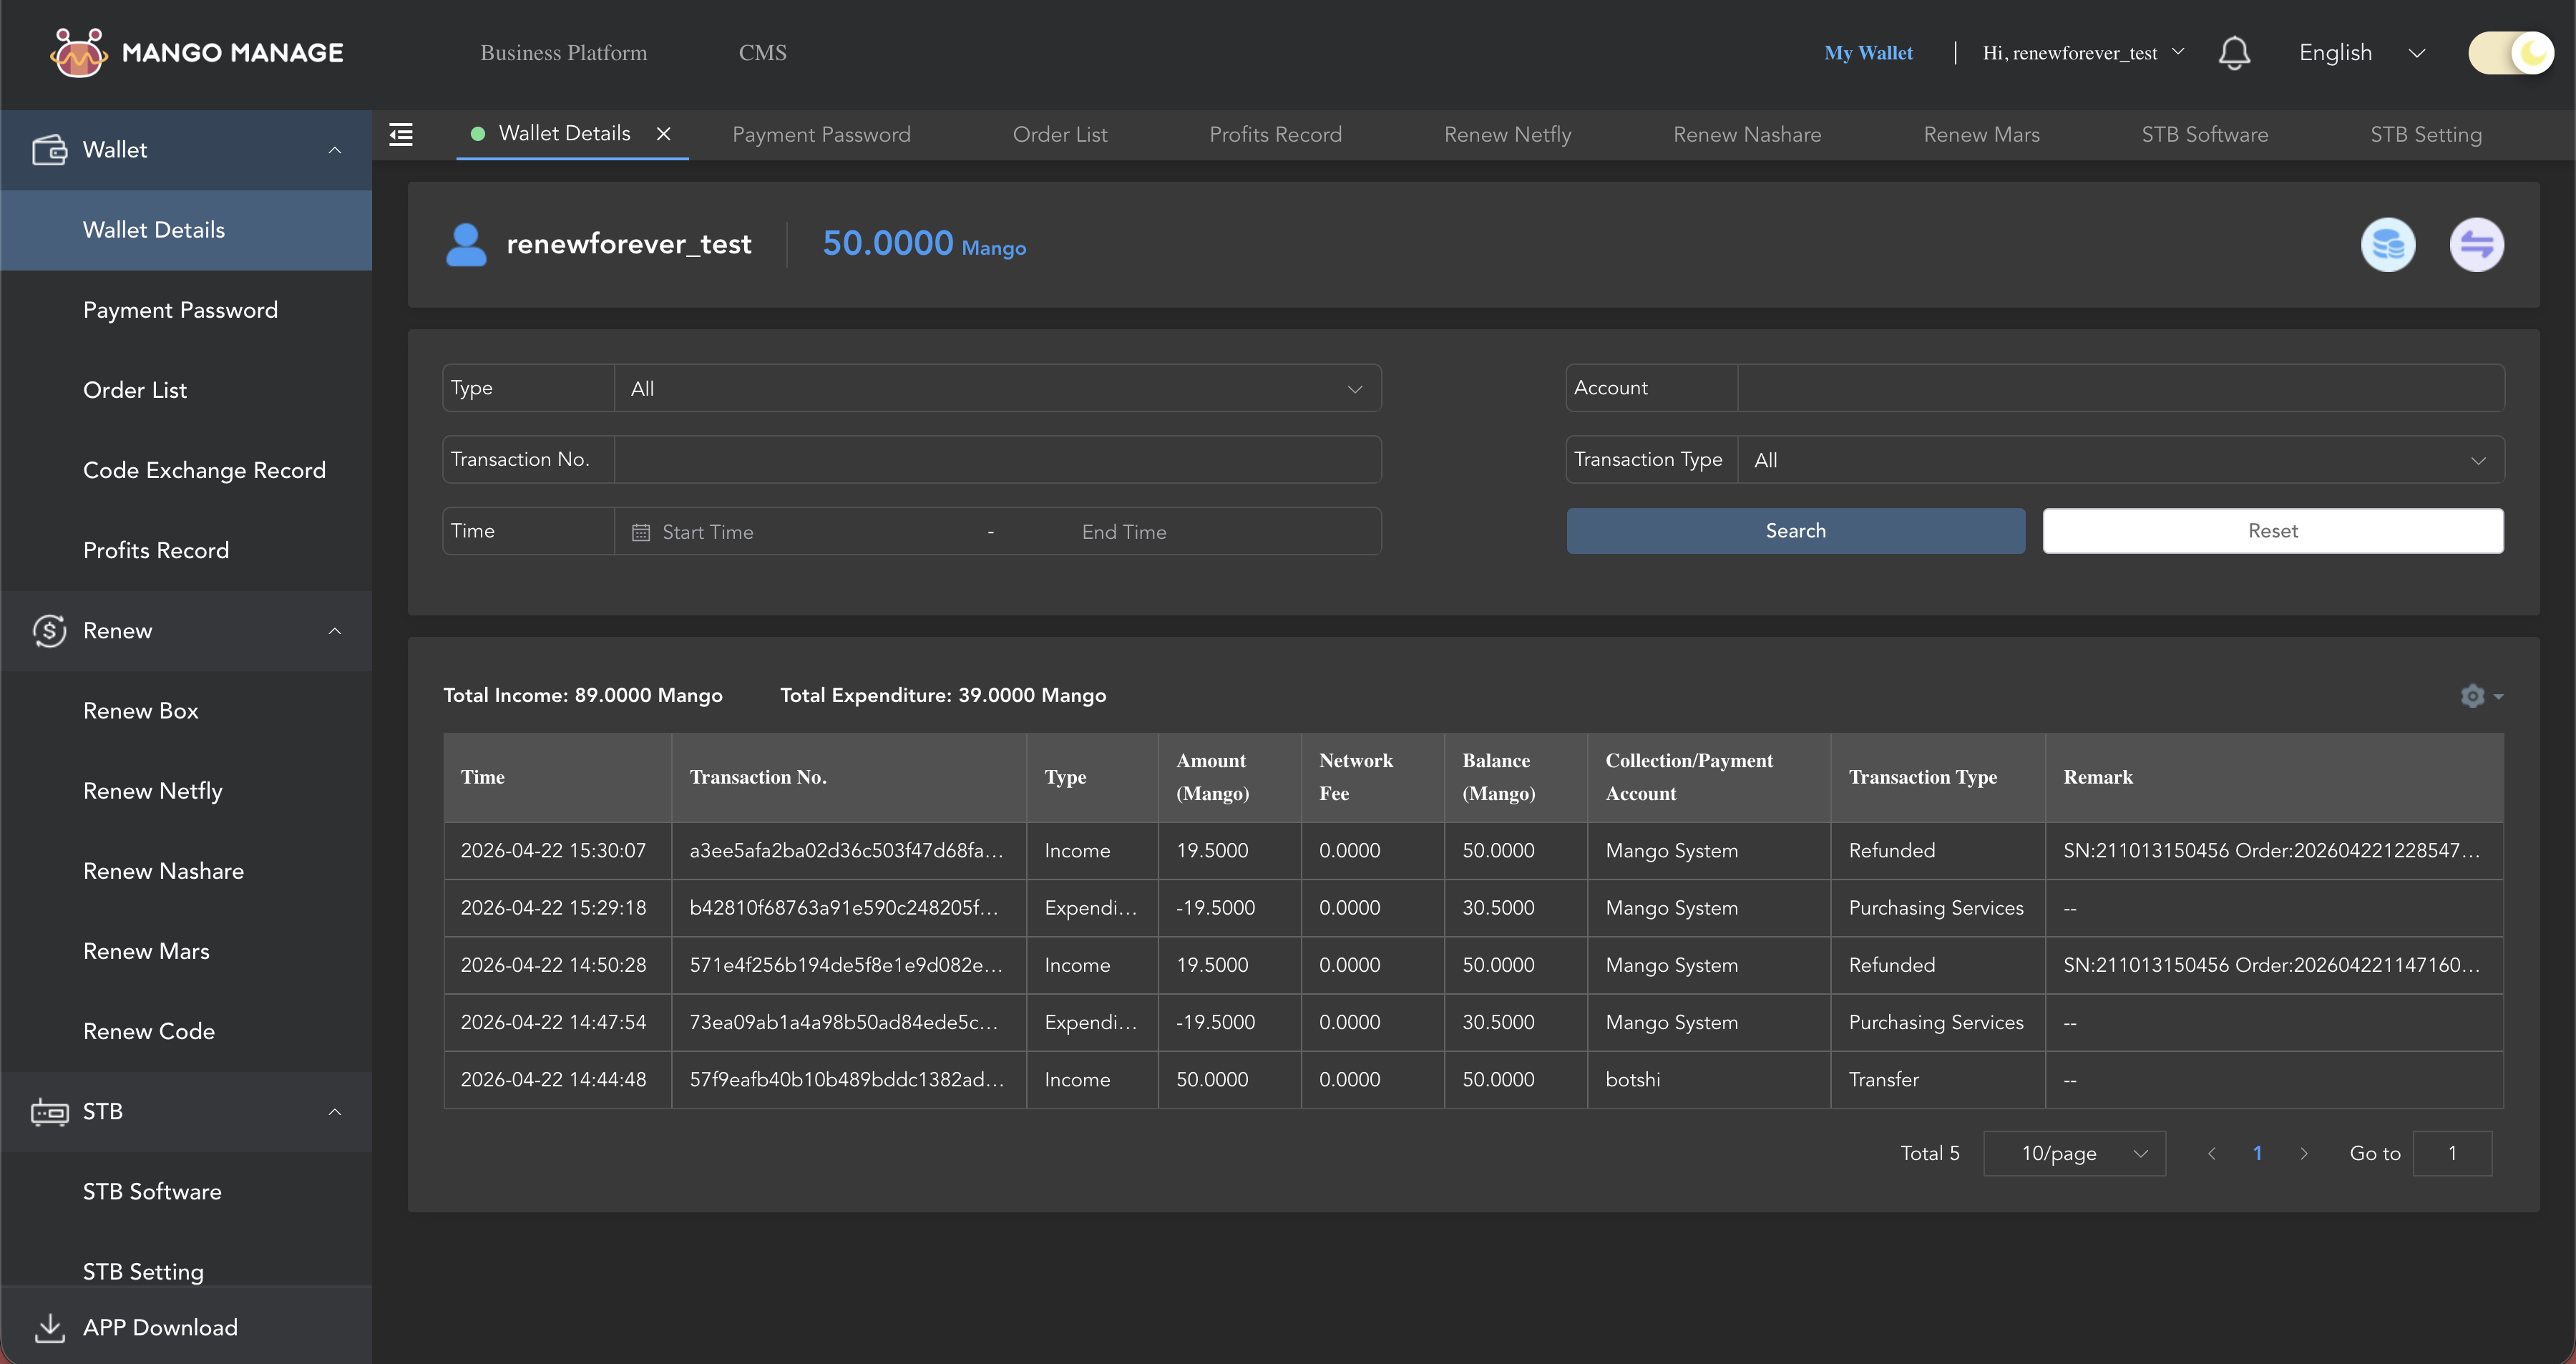Click the Search button

pyautogui.click(x=1795, y=531)
